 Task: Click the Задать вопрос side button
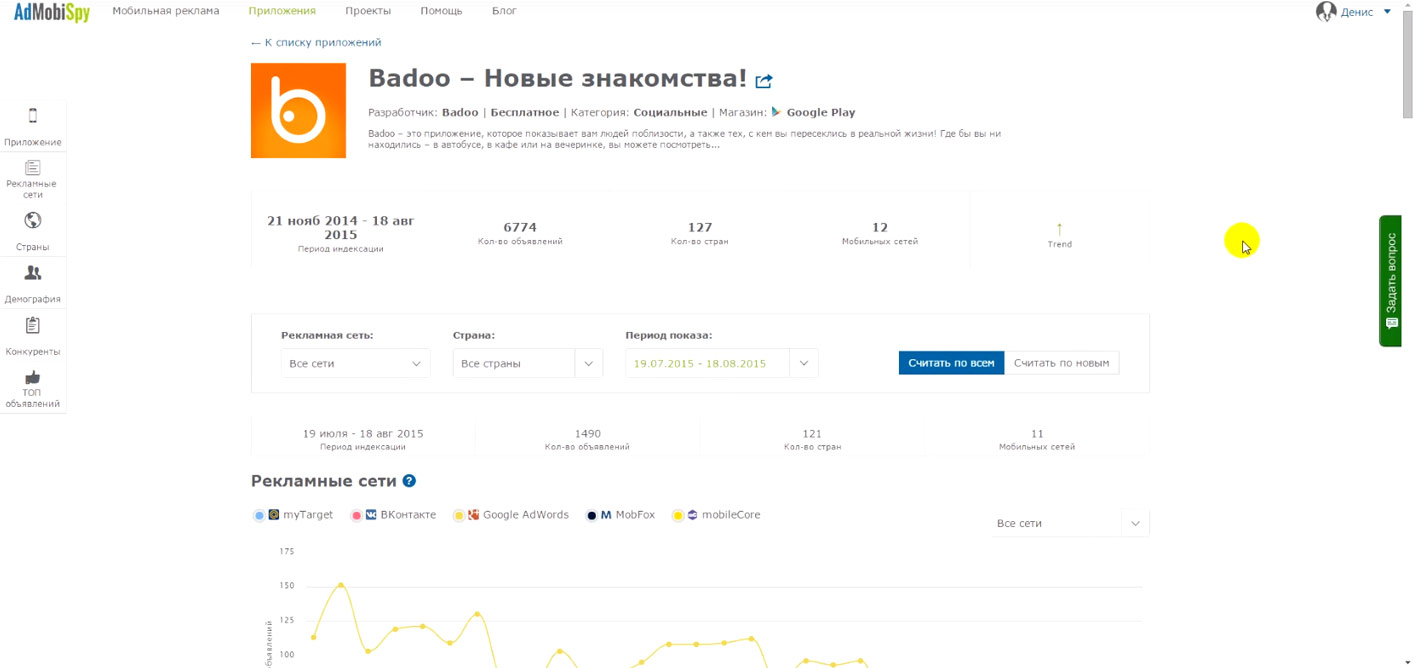point(1391,281)
